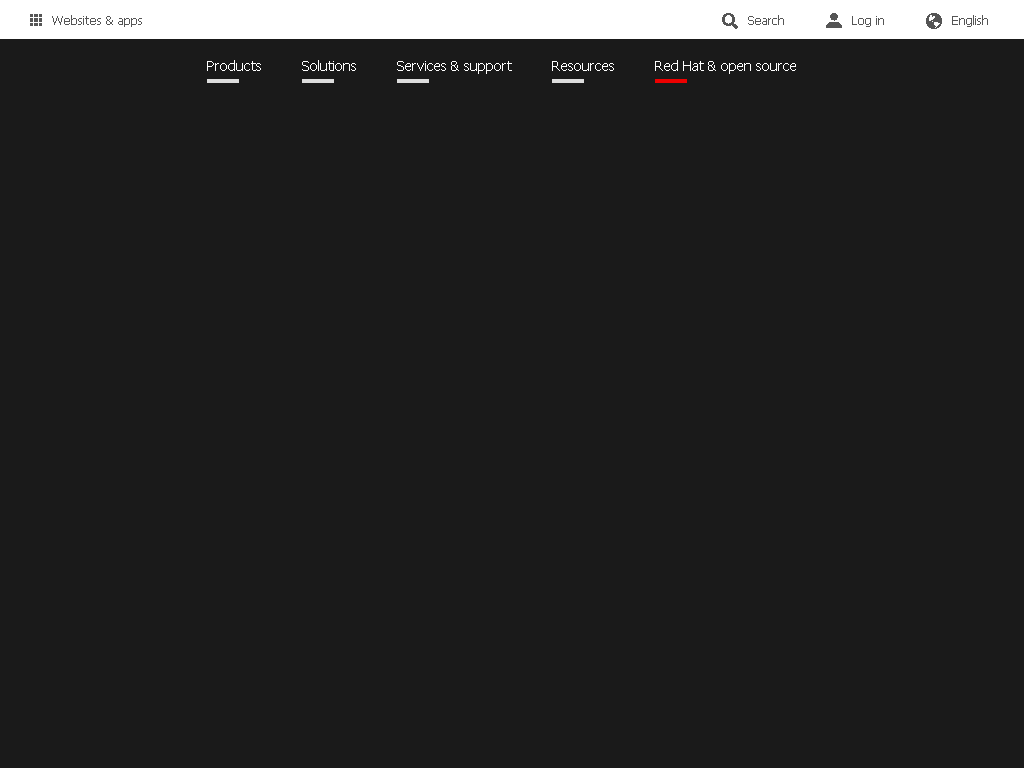Click the Log in user icon

(x=834, y=21)
